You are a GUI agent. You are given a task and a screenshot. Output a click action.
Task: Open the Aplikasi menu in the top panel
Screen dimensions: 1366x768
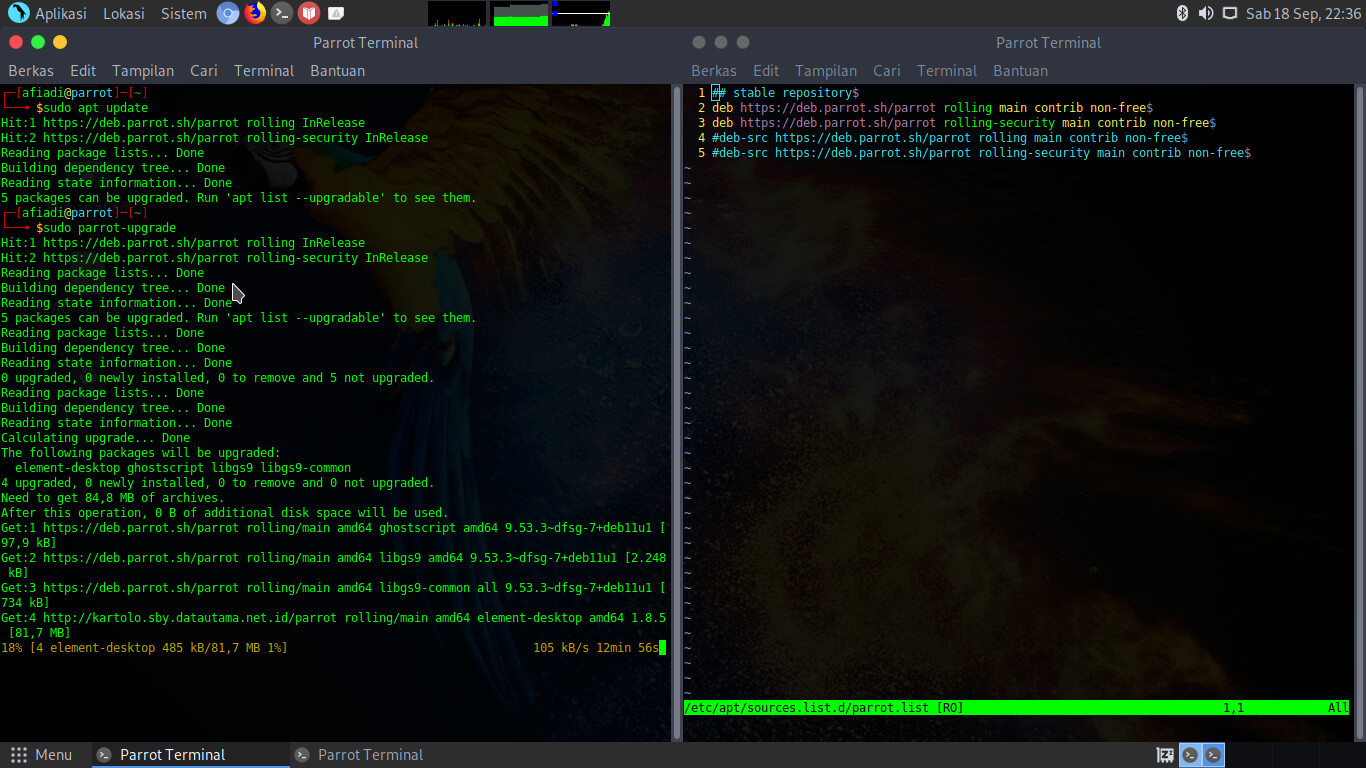tap(61, 13)
